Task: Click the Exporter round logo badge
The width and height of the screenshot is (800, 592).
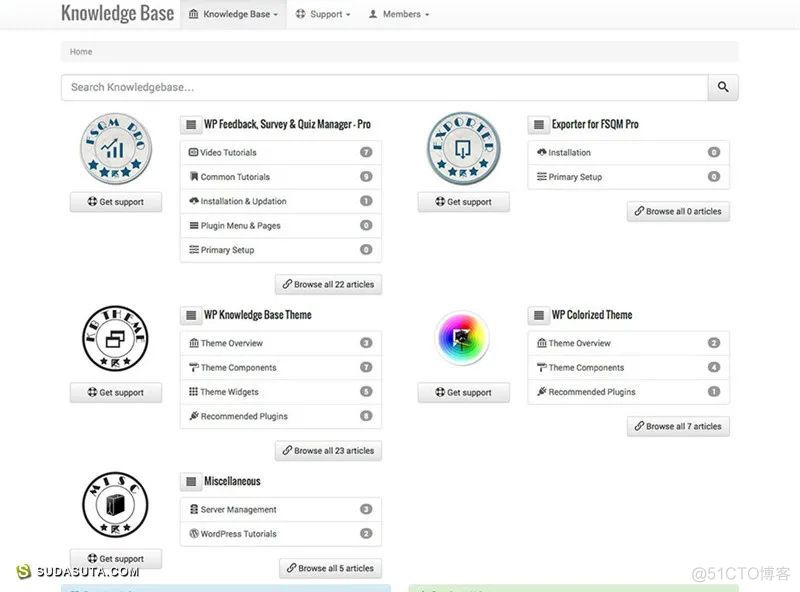Action: (463, 148)
